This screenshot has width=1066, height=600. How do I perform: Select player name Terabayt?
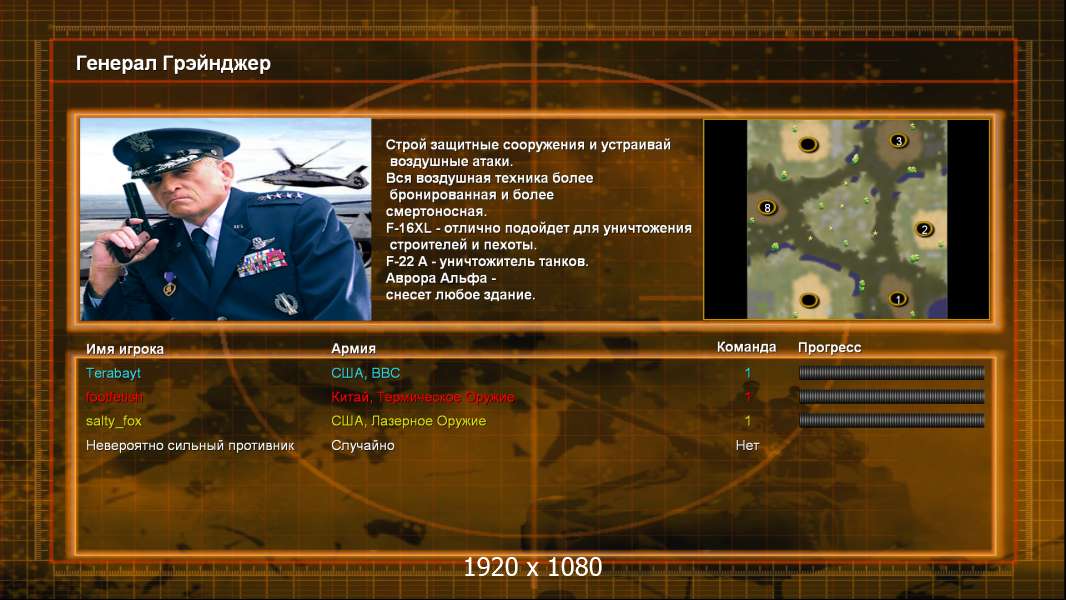pos(114,373)
